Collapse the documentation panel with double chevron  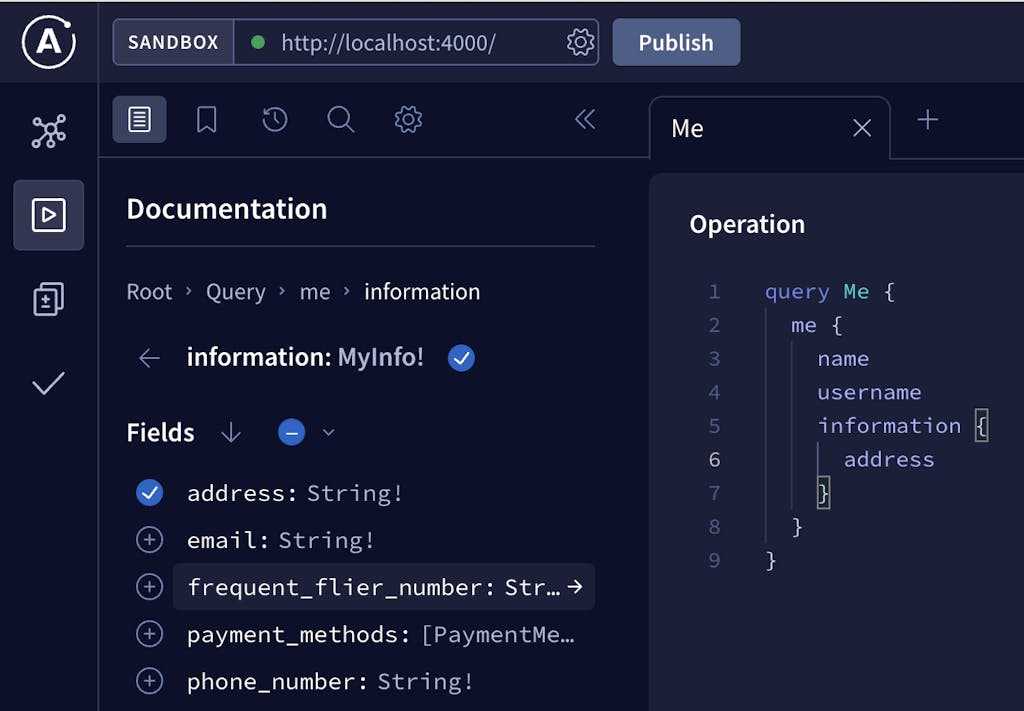585,120
